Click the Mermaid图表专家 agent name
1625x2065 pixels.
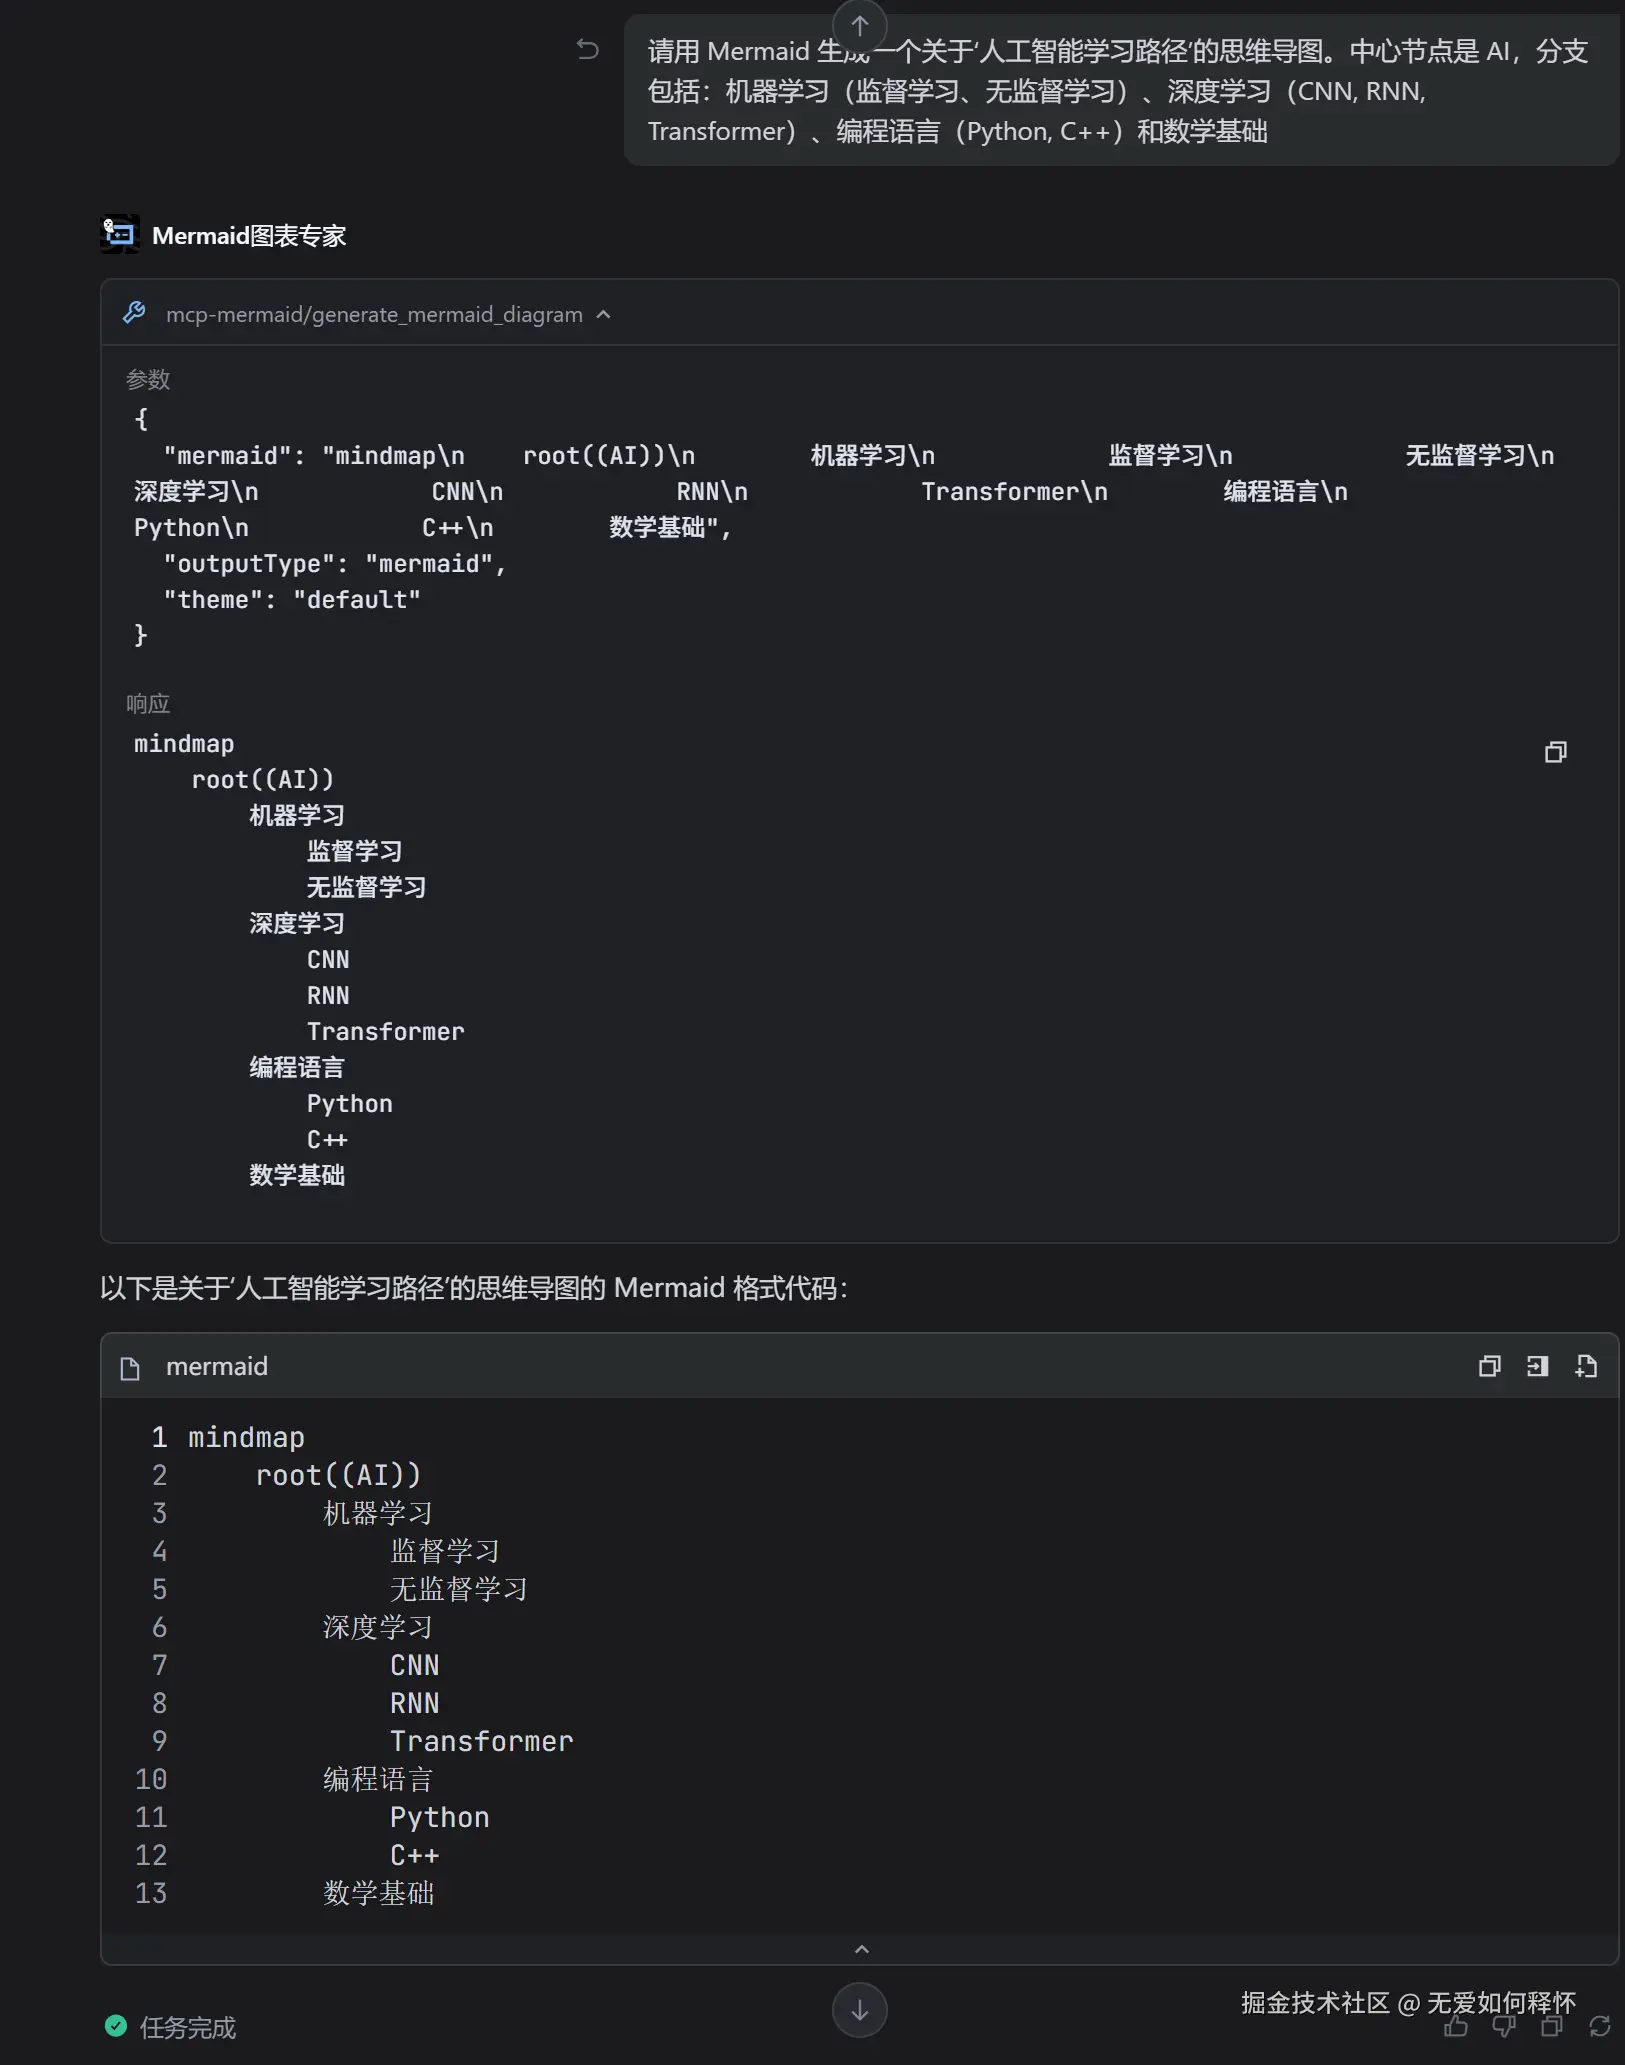pyautogui.click(x=249, y=235)
